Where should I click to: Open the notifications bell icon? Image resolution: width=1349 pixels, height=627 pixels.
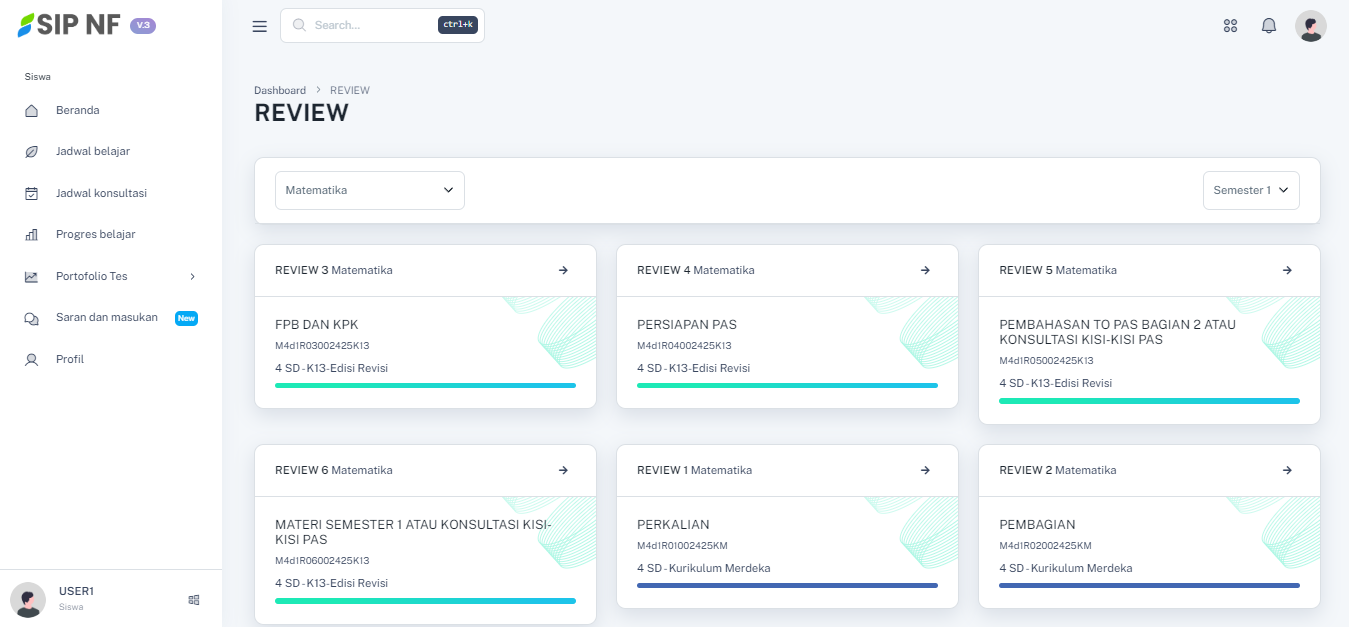click(1269, 26)
